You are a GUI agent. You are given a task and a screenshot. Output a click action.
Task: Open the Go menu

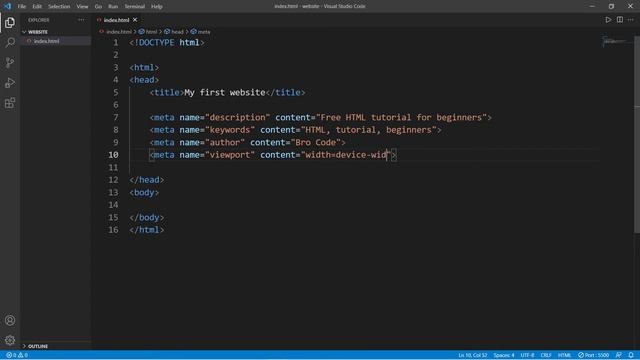pyautogui.click(x=98, y=7)
